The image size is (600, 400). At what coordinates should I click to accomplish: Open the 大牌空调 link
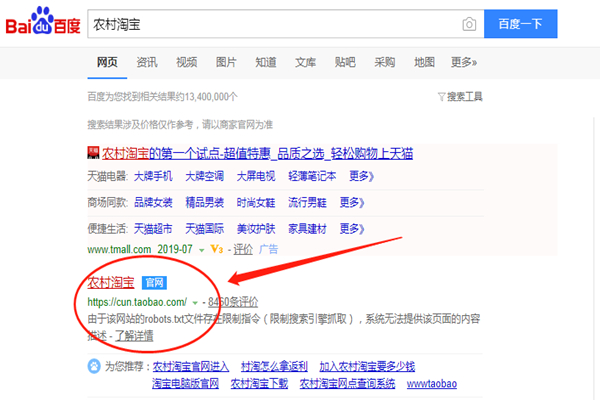click(x=204, y=176)
